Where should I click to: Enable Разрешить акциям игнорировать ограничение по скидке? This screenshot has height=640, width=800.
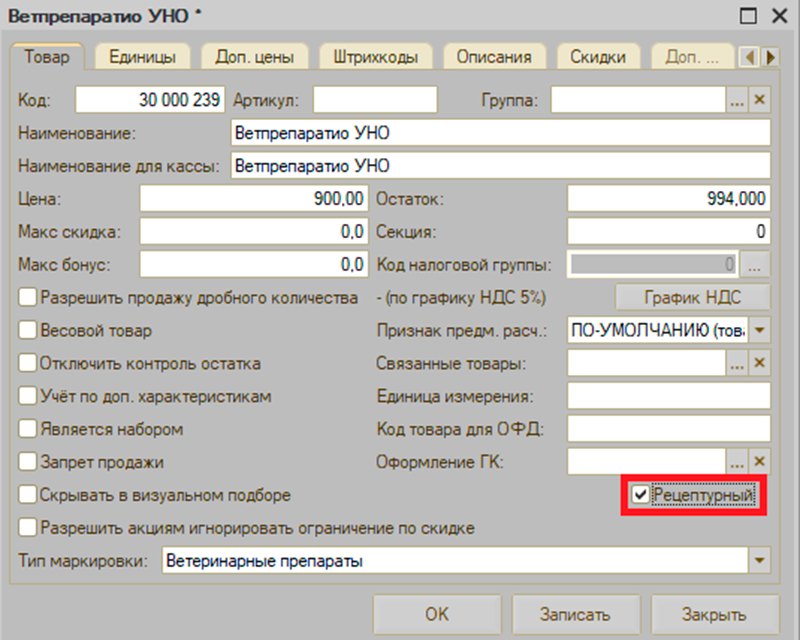click(x=28, y=527)
